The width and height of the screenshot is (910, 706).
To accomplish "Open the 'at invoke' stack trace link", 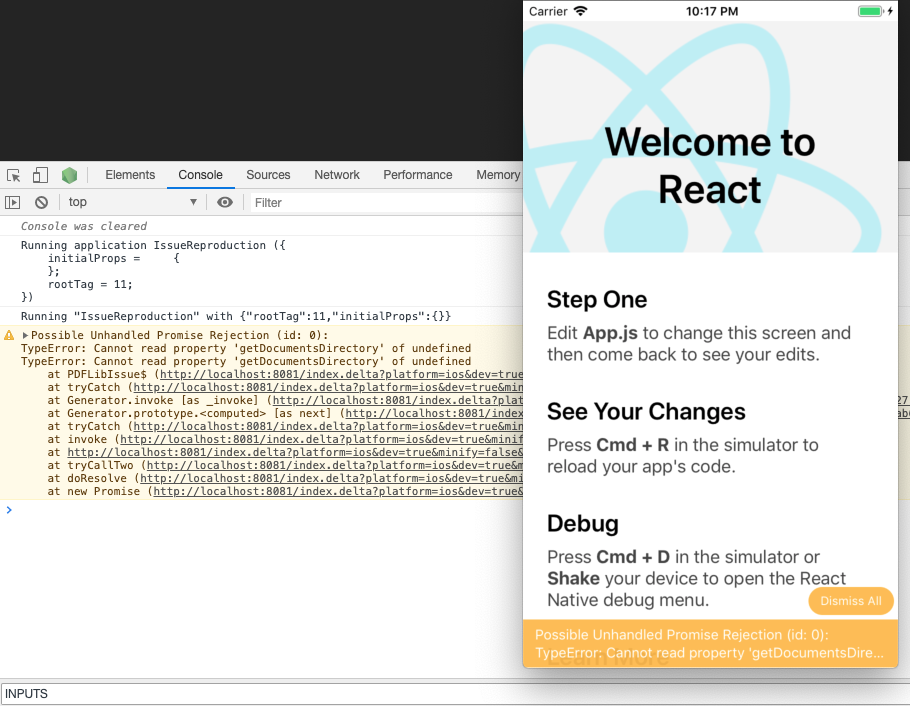I will click(321, 440).
